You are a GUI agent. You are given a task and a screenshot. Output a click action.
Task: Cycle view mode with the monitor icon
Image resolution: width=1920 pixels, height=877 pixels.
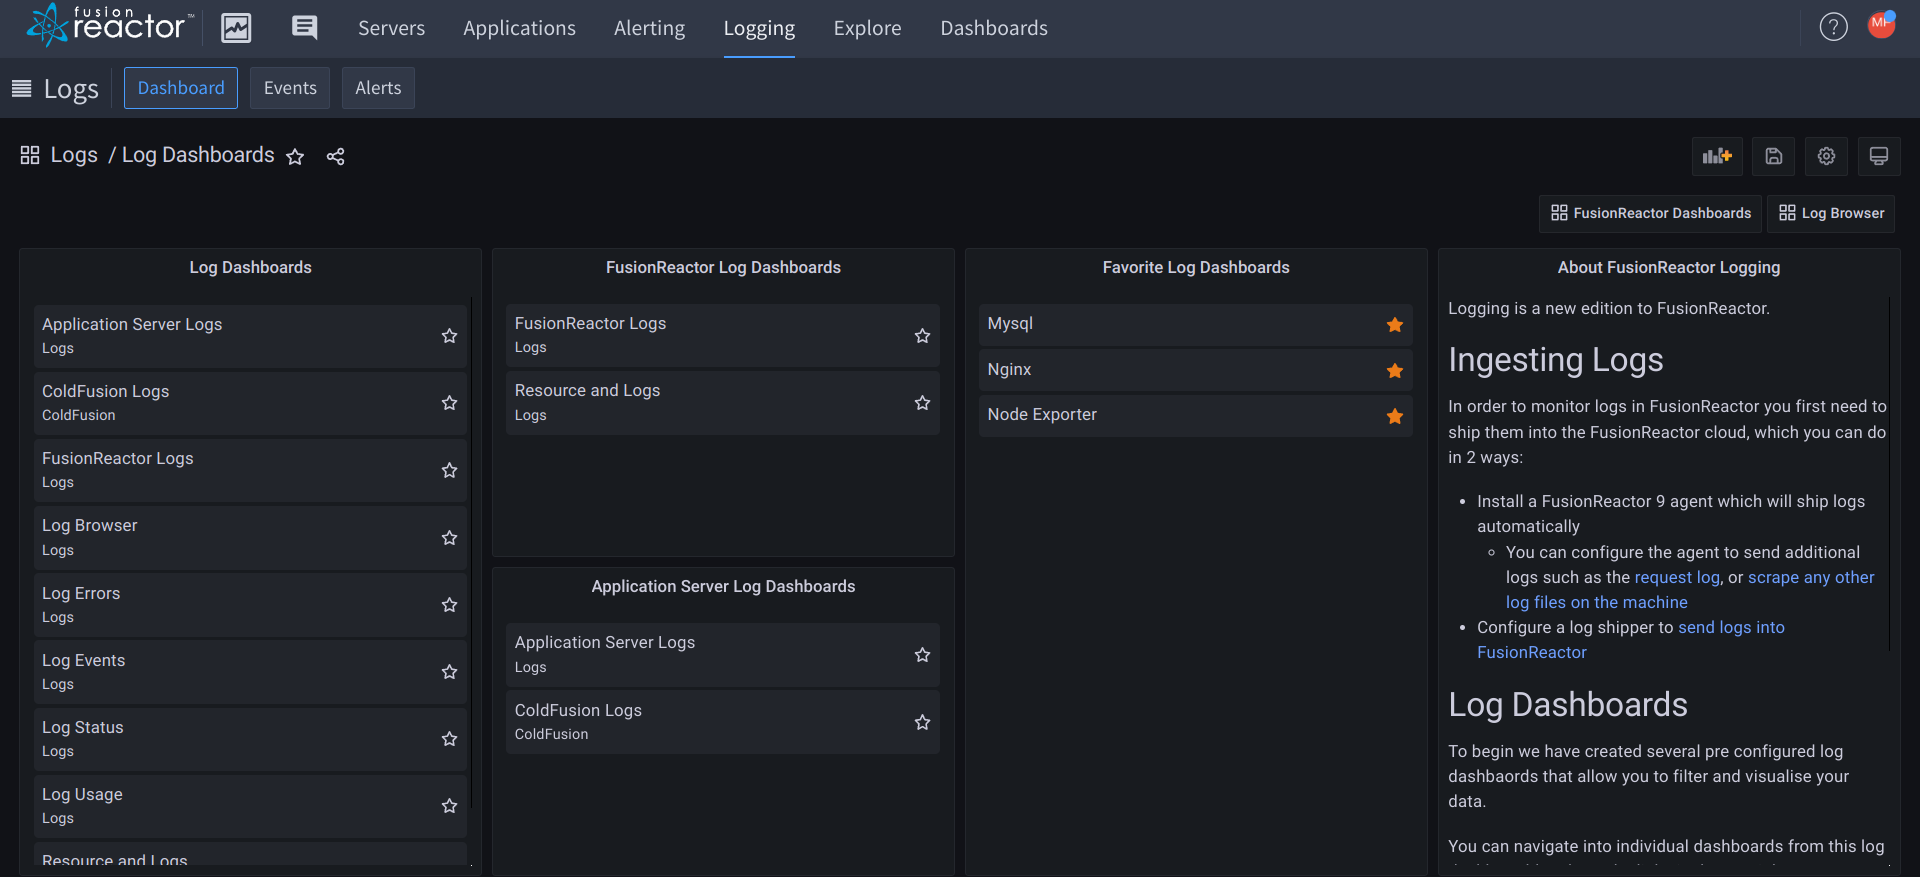coord(1879,156)
